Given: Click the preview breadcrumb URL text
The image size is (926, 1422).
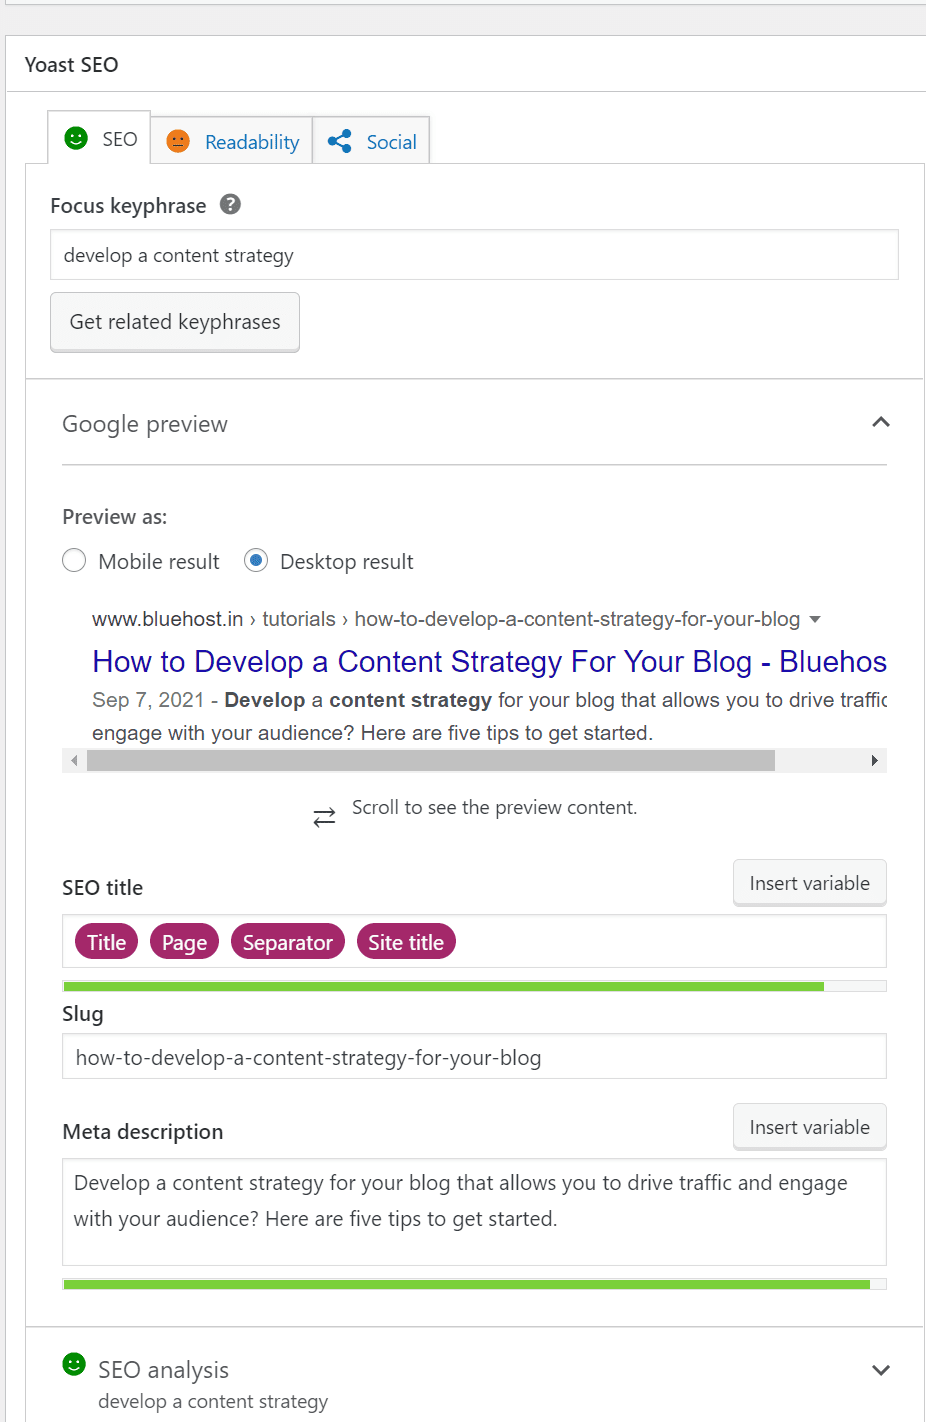Looking at the screenshot, I should click(x=446, y=619).
